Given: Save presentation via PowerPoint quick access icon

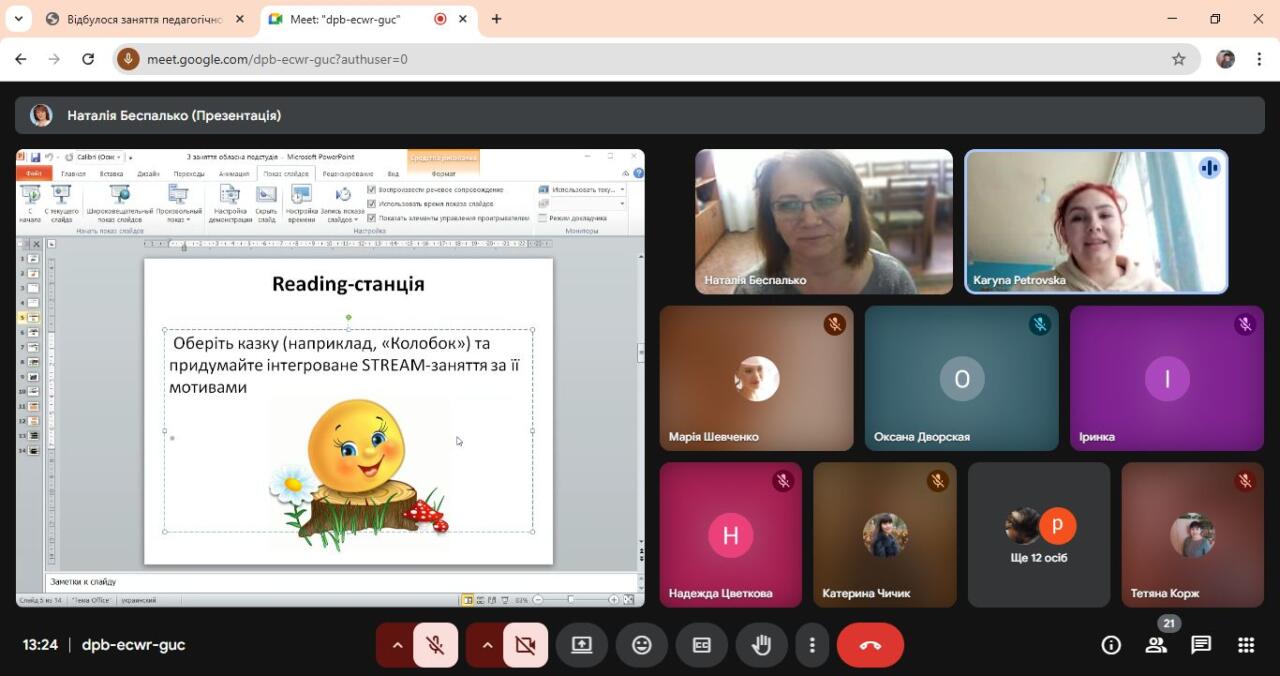Looking at the screenshot, I should [35, 157].
